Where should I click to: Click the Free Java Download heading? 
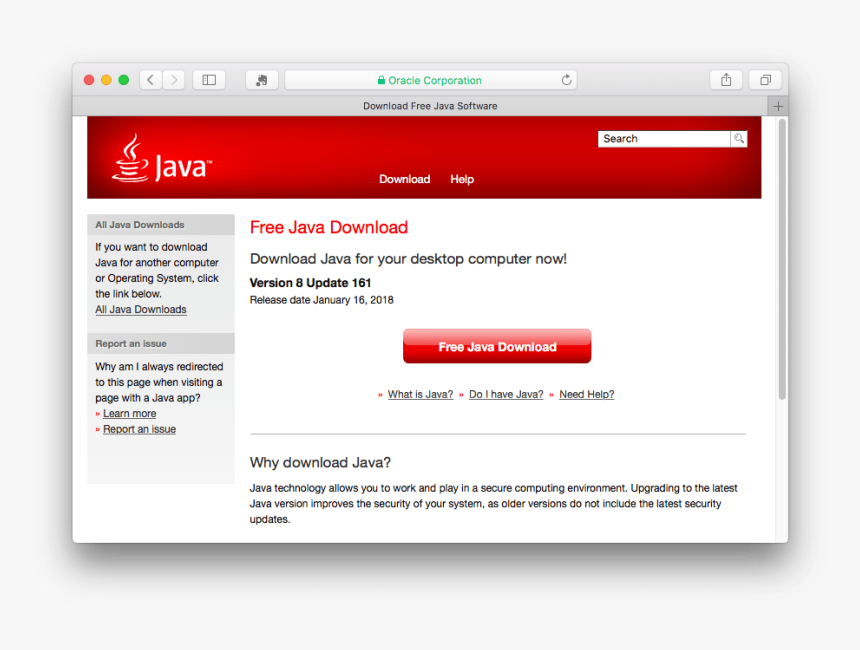pos(329,227)
